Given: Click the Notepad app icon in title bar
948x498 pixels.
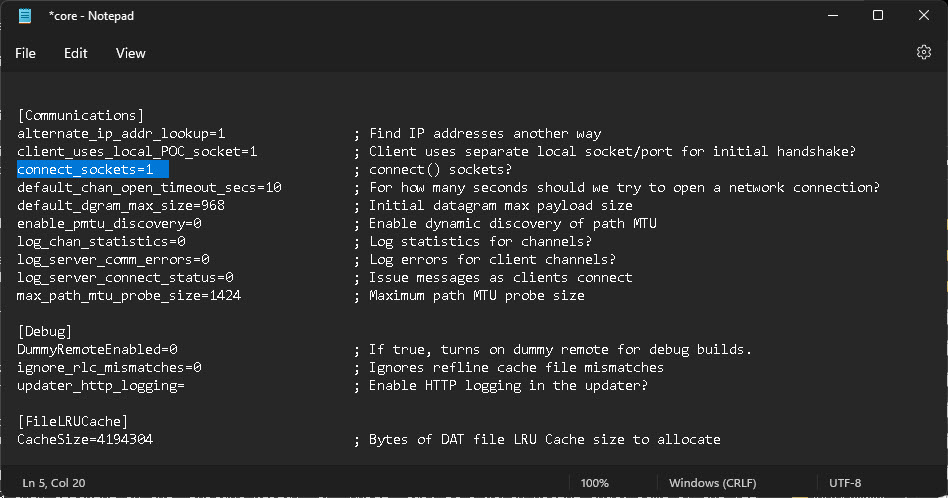Looking at the screenshot, I should point(25,16).
